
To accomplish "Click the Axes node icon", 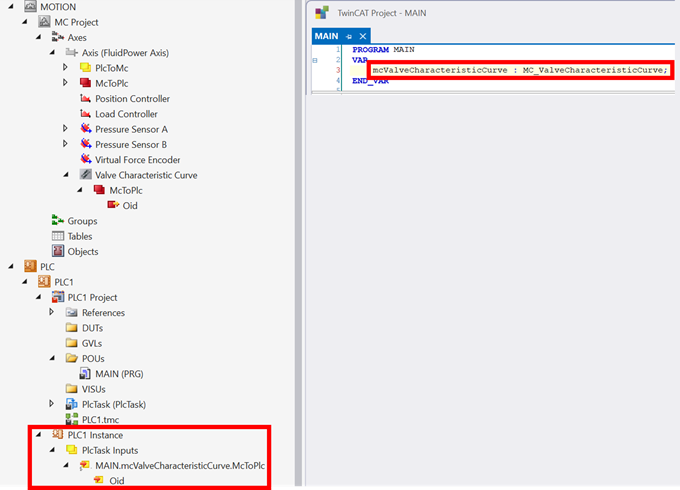I will 58,37.
